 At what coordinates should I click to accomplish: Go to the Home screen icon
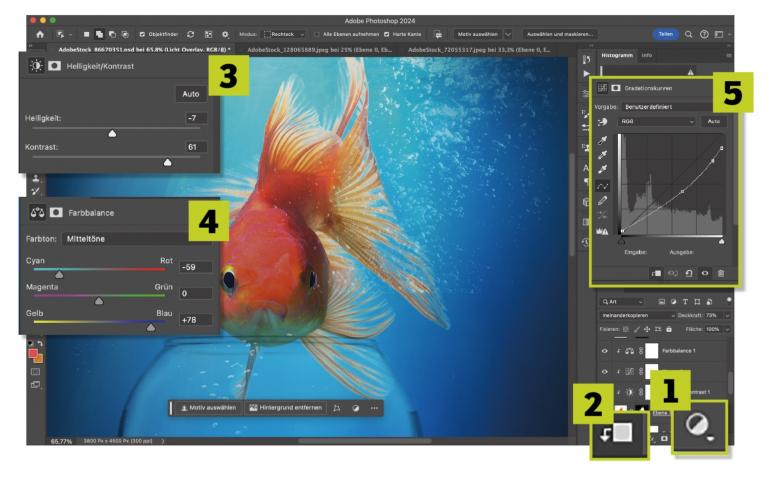coord(40,34)
